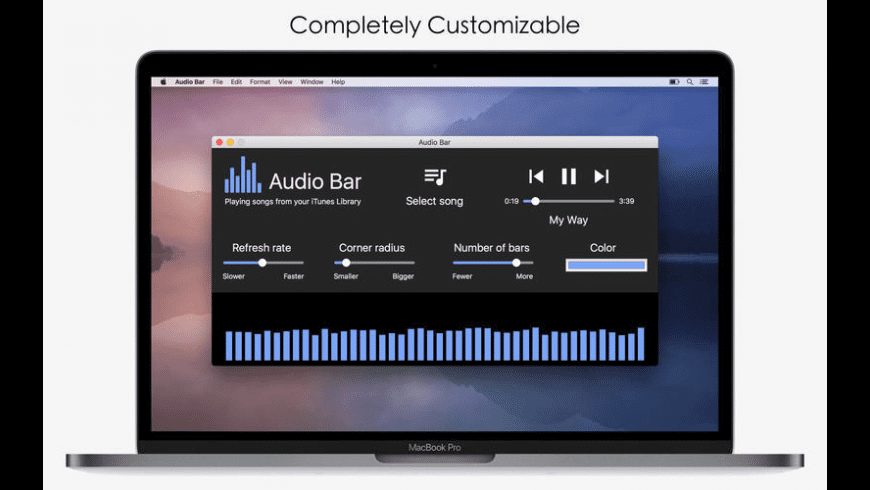The height and width of the screenshot is (490, 870).
Task: Click the 'My Way' song title
Action: tap(568, 220)
